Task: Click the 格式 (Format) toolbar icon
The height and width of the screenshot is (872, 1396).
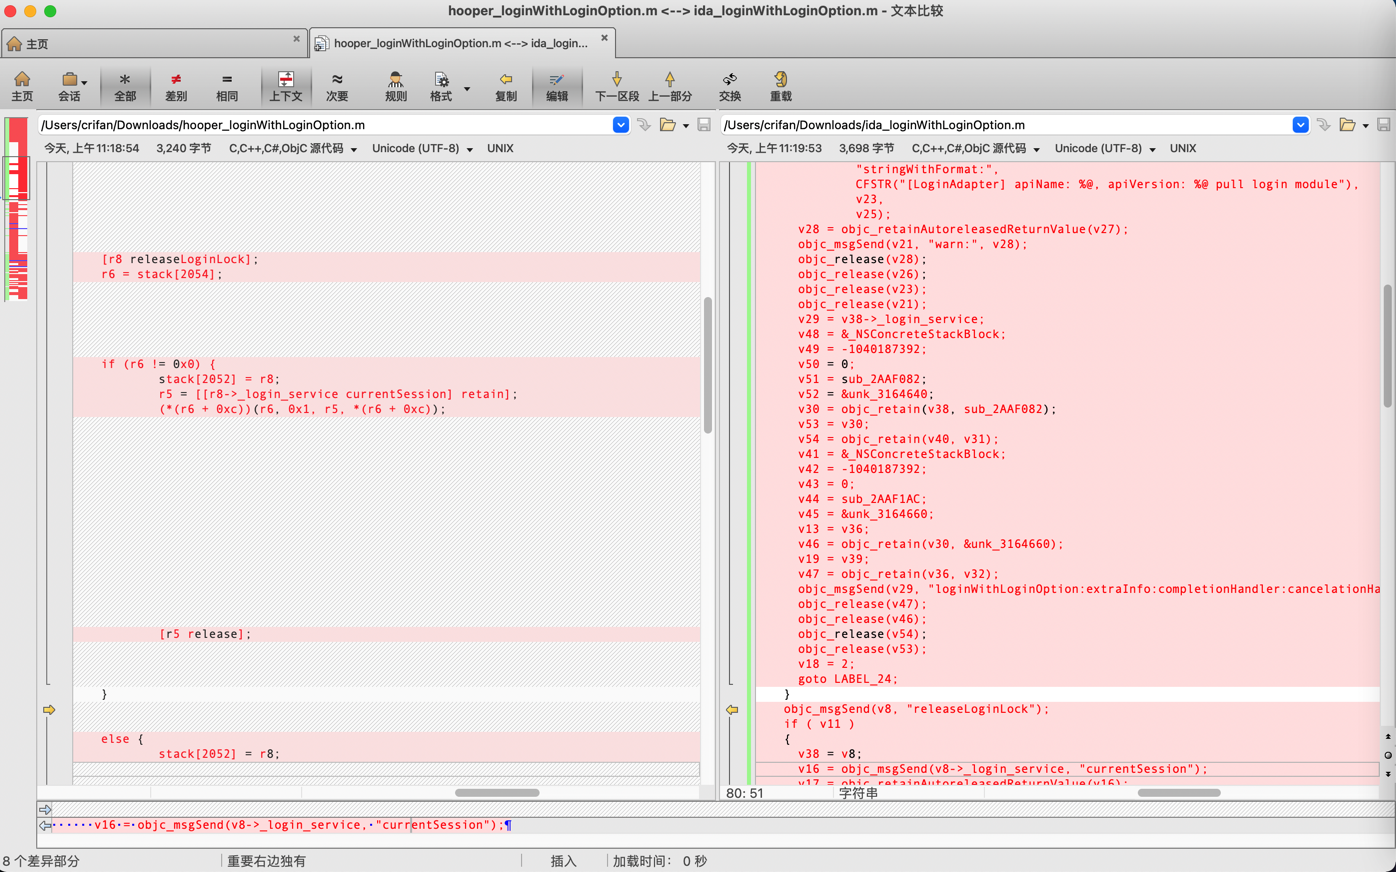Action: (x=441, y=86)
